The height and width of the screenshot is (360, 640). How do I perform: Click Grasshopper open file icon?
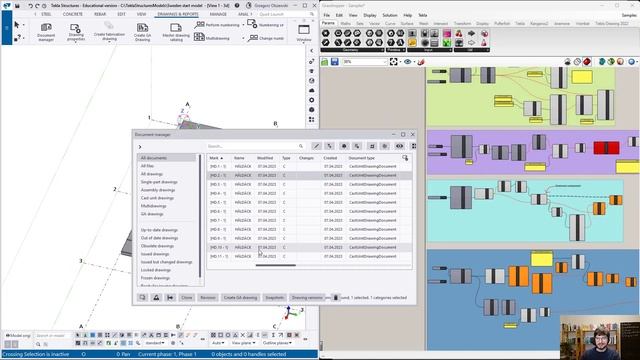tap(324, 62)
